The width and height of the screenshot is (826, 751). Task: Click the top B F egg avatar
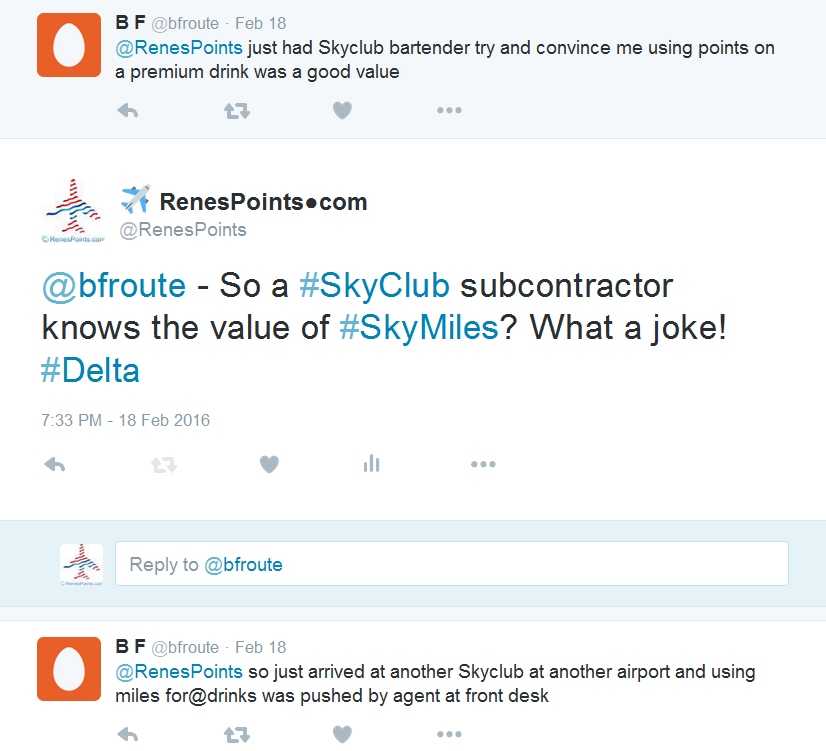[x=69, y=45]
